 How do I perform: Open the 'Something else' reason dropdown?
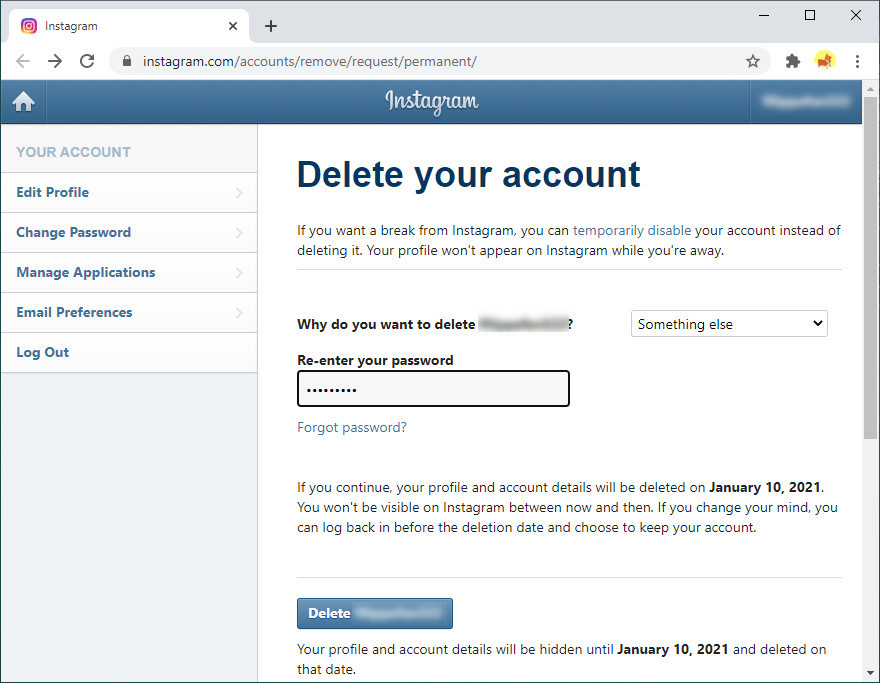pyautogui.click(x=729, y=324)
